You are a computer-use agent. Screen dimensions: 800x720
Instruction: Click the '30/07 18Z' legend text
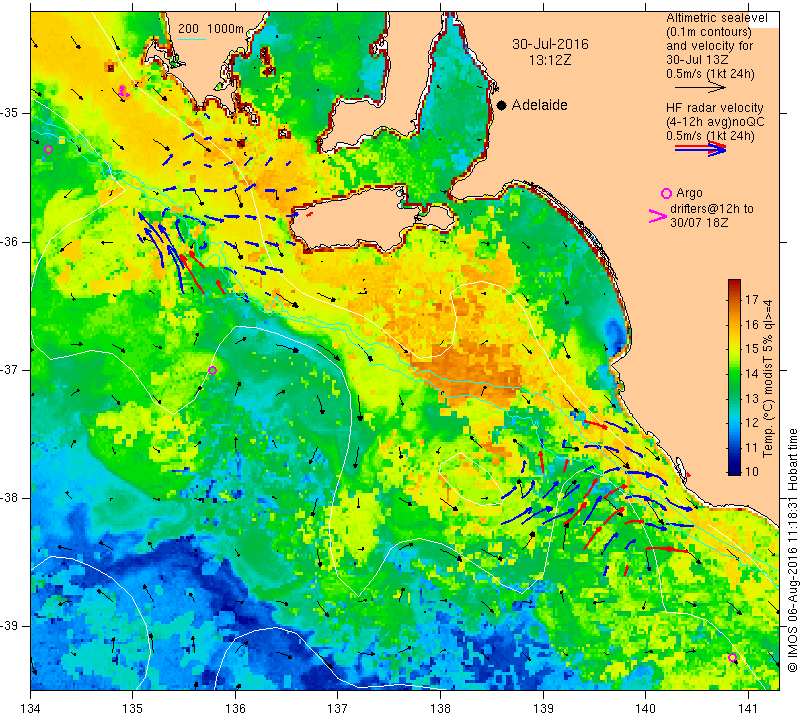click(x=699, y=223)
